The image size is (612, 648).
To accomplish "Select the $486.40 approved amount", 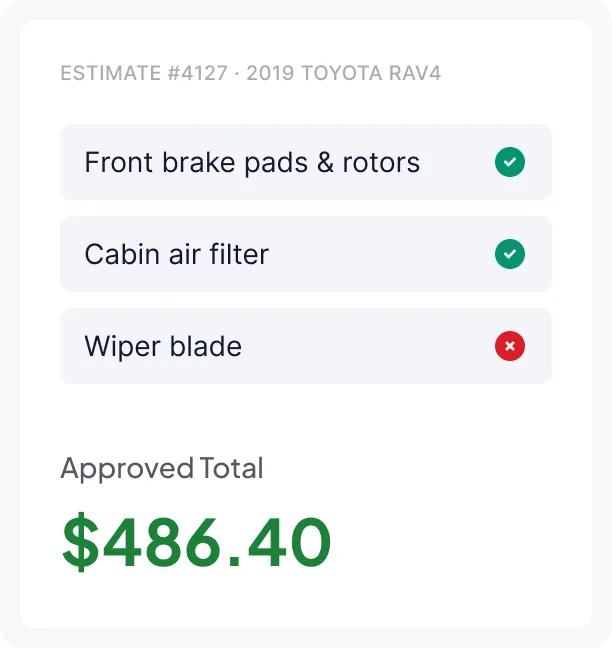I will (196, 541).
